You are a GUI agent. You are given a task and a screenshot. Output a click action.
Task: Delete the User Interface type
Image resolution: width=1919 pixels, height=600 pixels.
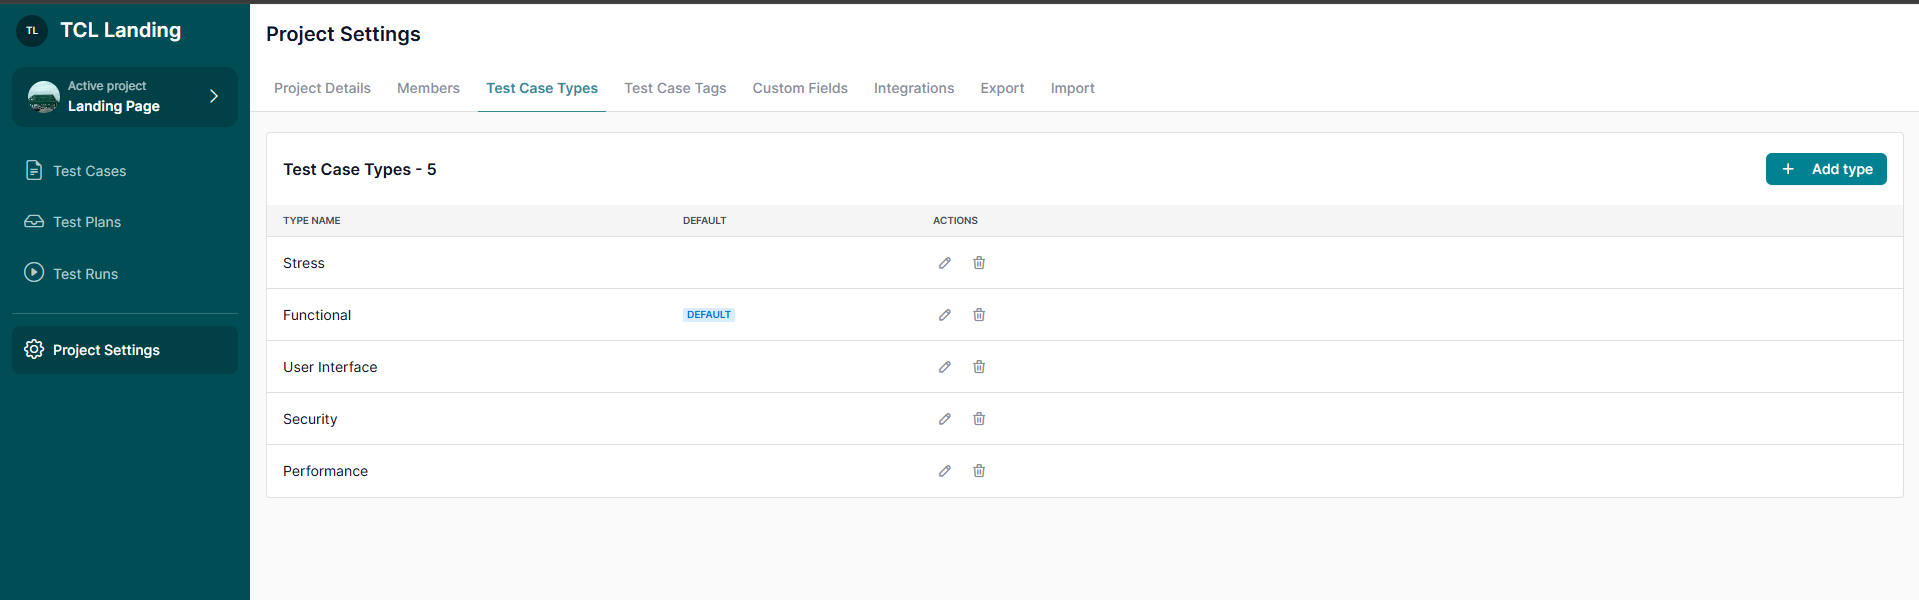[x=979, y=367]
